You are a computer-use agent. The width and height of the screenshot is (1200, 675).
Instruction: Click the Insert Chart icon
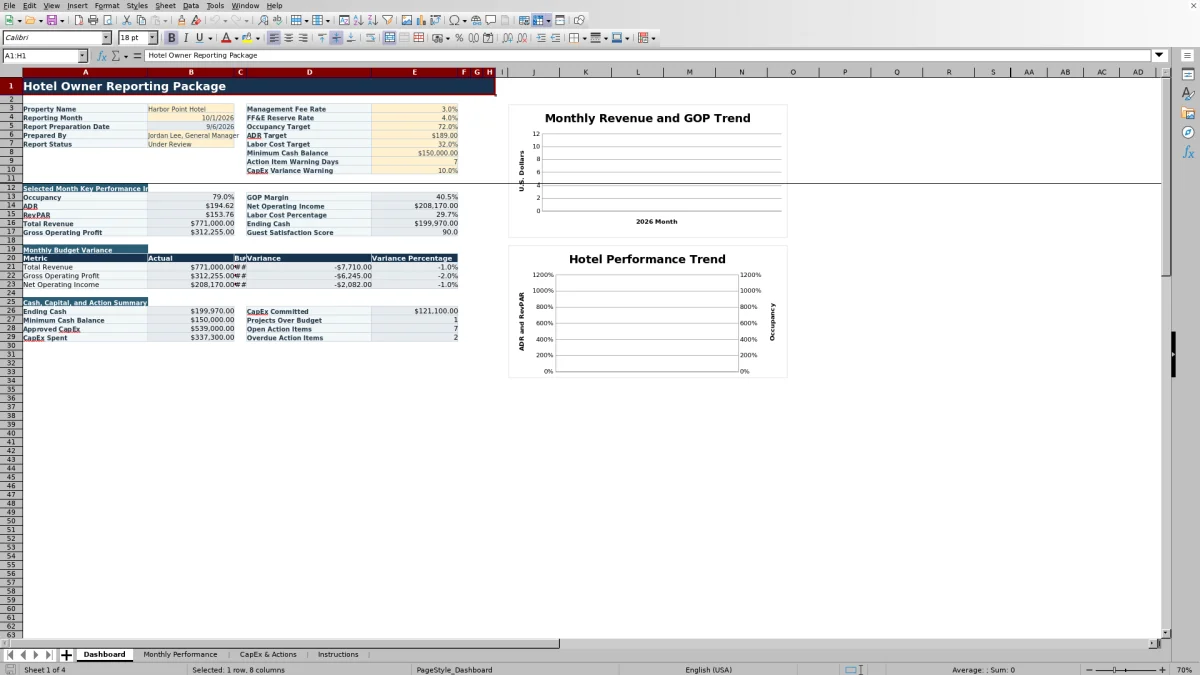point(421,20)
